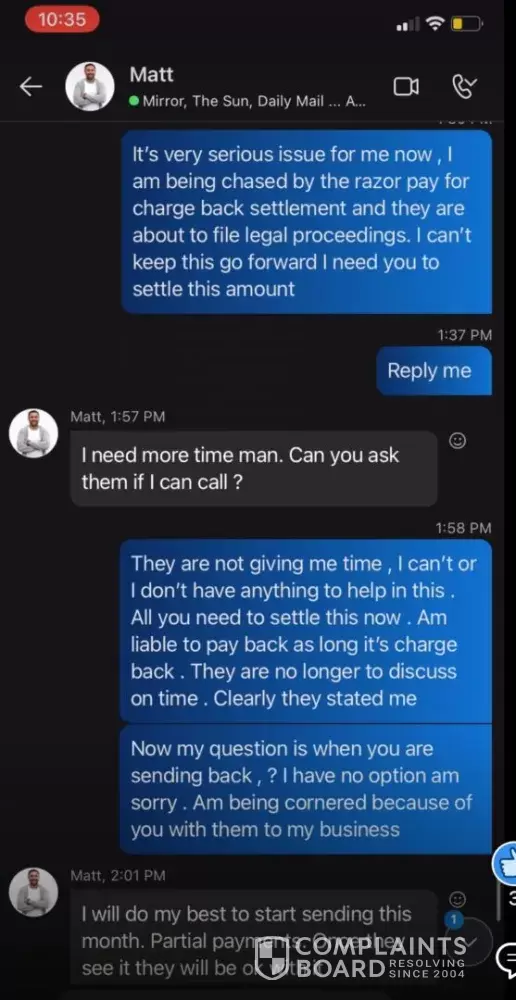The width and height of the screenshot is (516, 1000).
Task: Tap the red 10:35 recording indicator
Action: pyautogui.click(x=62, y=20)
